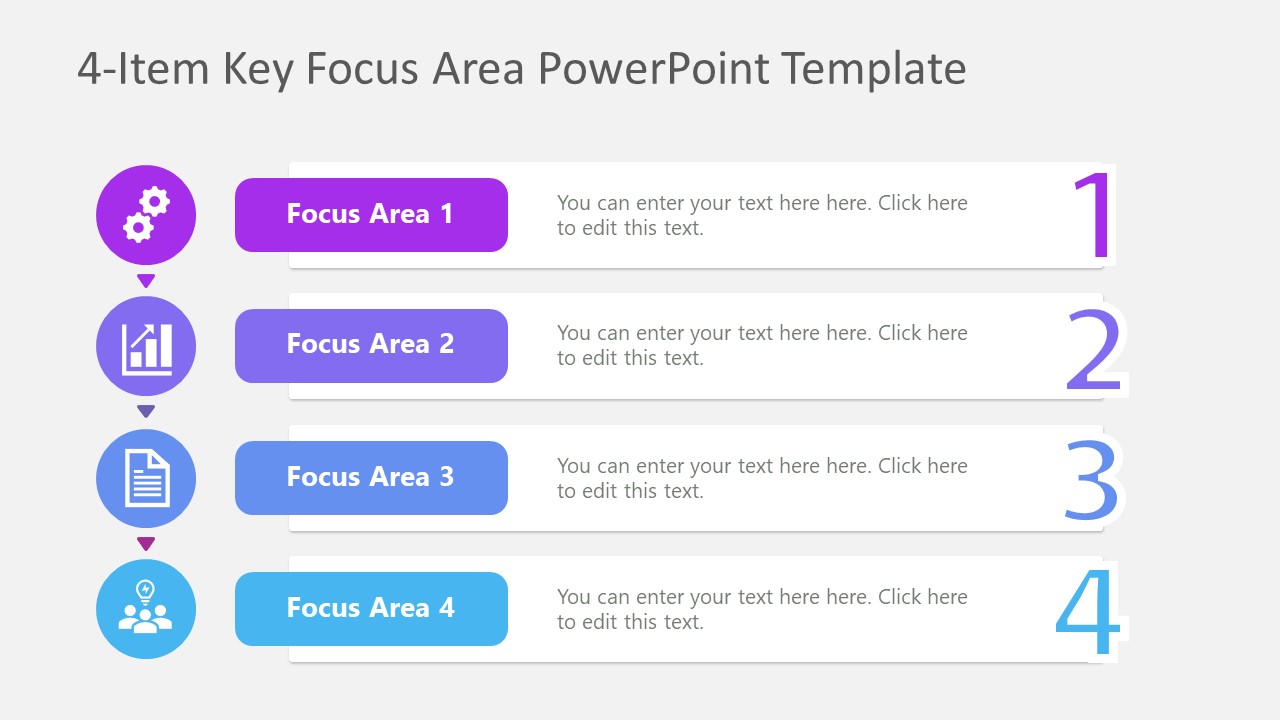Click the large blue number 3
The height and width of the screenshot is (720, 1280).
coord(1092,481)
